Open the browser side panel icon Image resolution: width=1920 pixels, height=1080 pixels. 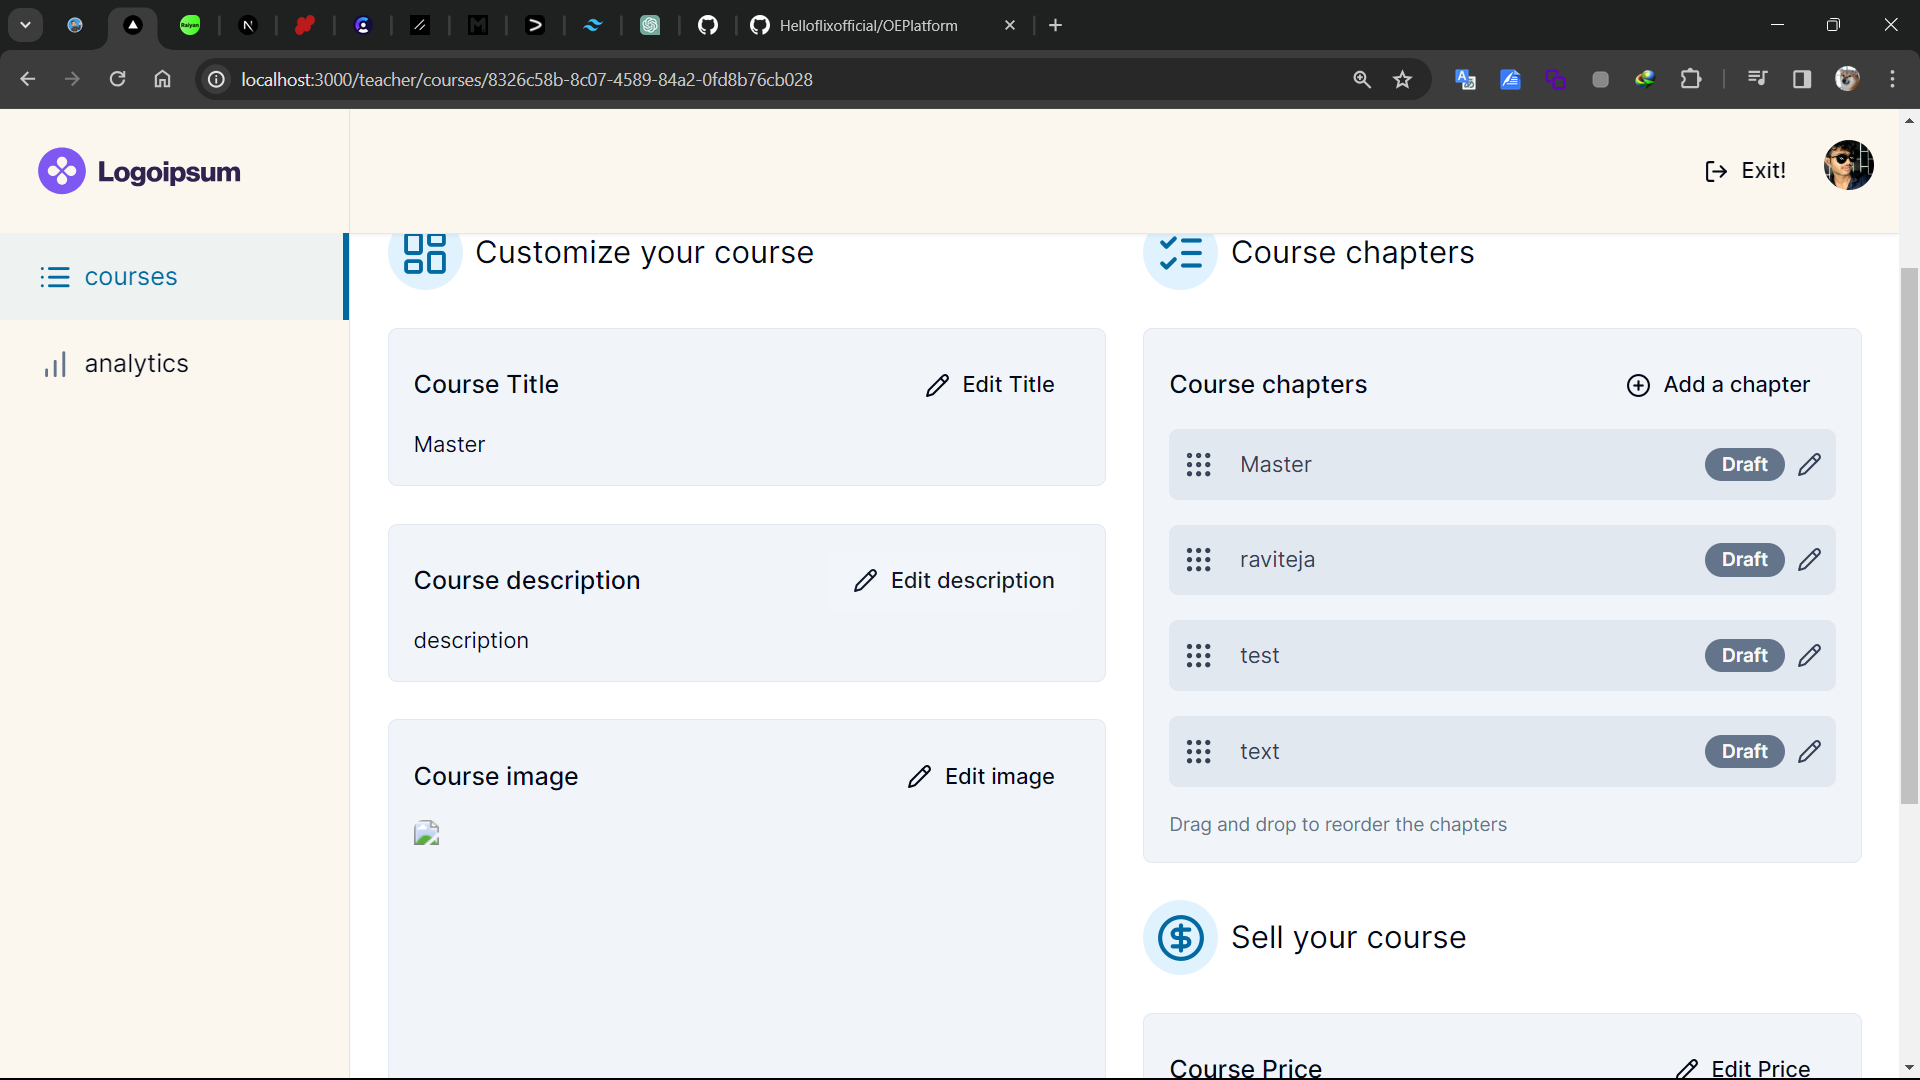click(1802, 79)
